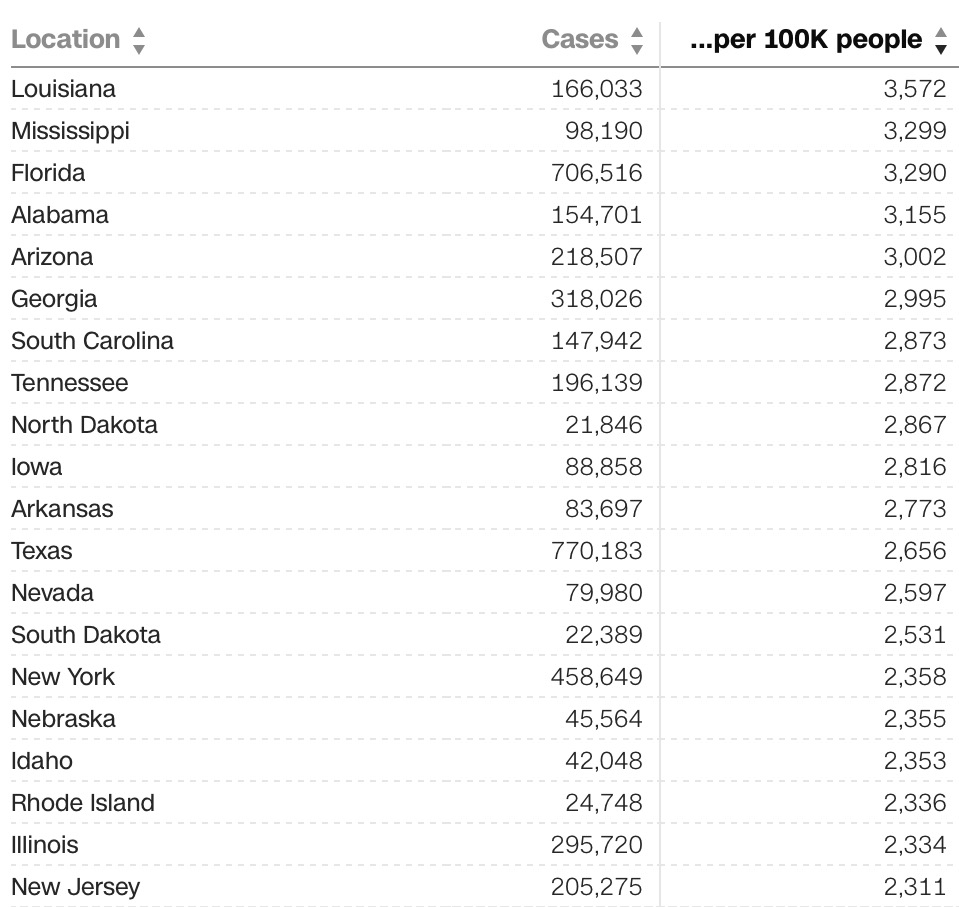The image size is (959, 907).
Task: Select the Texas location cell
Action: (x=42, y=551)
